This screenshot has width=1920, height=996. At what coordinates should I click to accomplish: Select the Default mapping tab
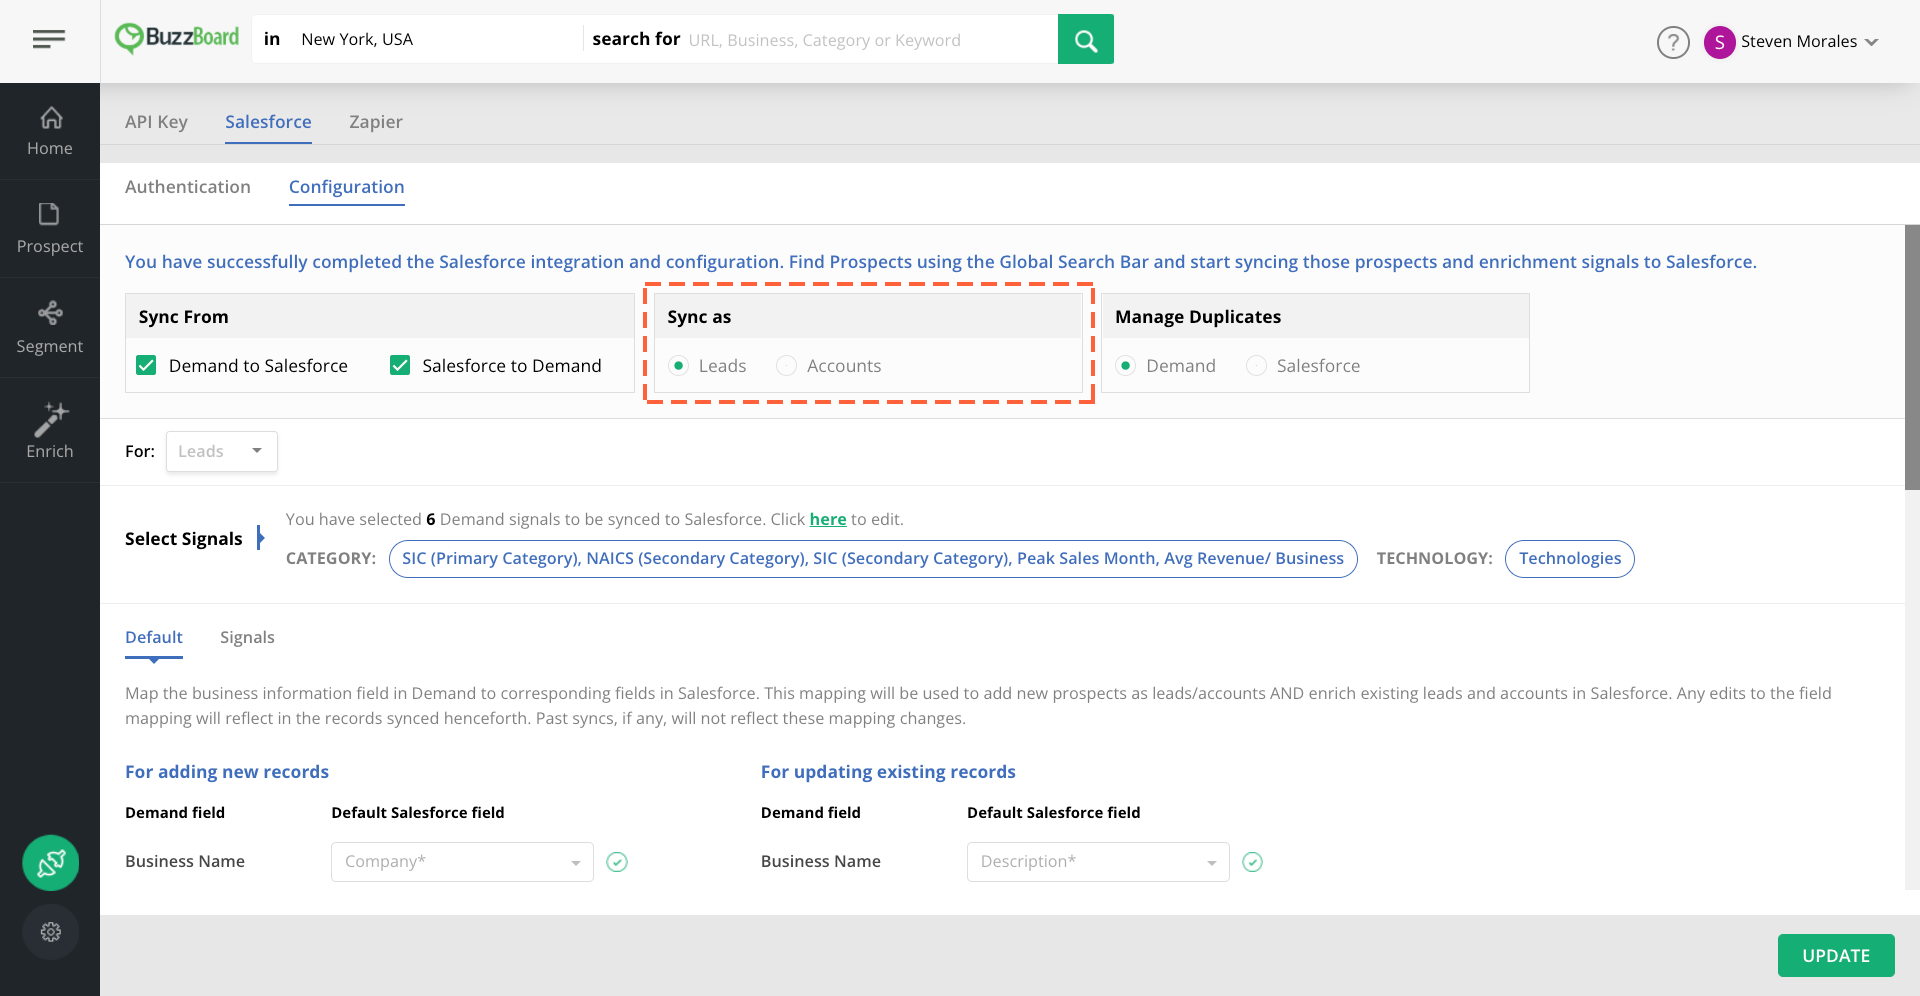(x=154, y=637)
